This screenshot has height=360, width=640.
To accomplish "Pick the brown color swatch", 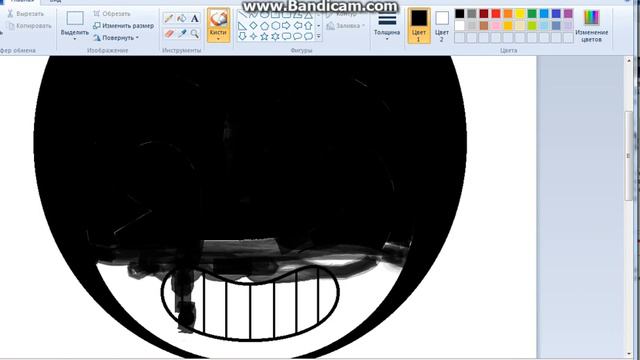I will pyautogui.click(x=484, y=26).
